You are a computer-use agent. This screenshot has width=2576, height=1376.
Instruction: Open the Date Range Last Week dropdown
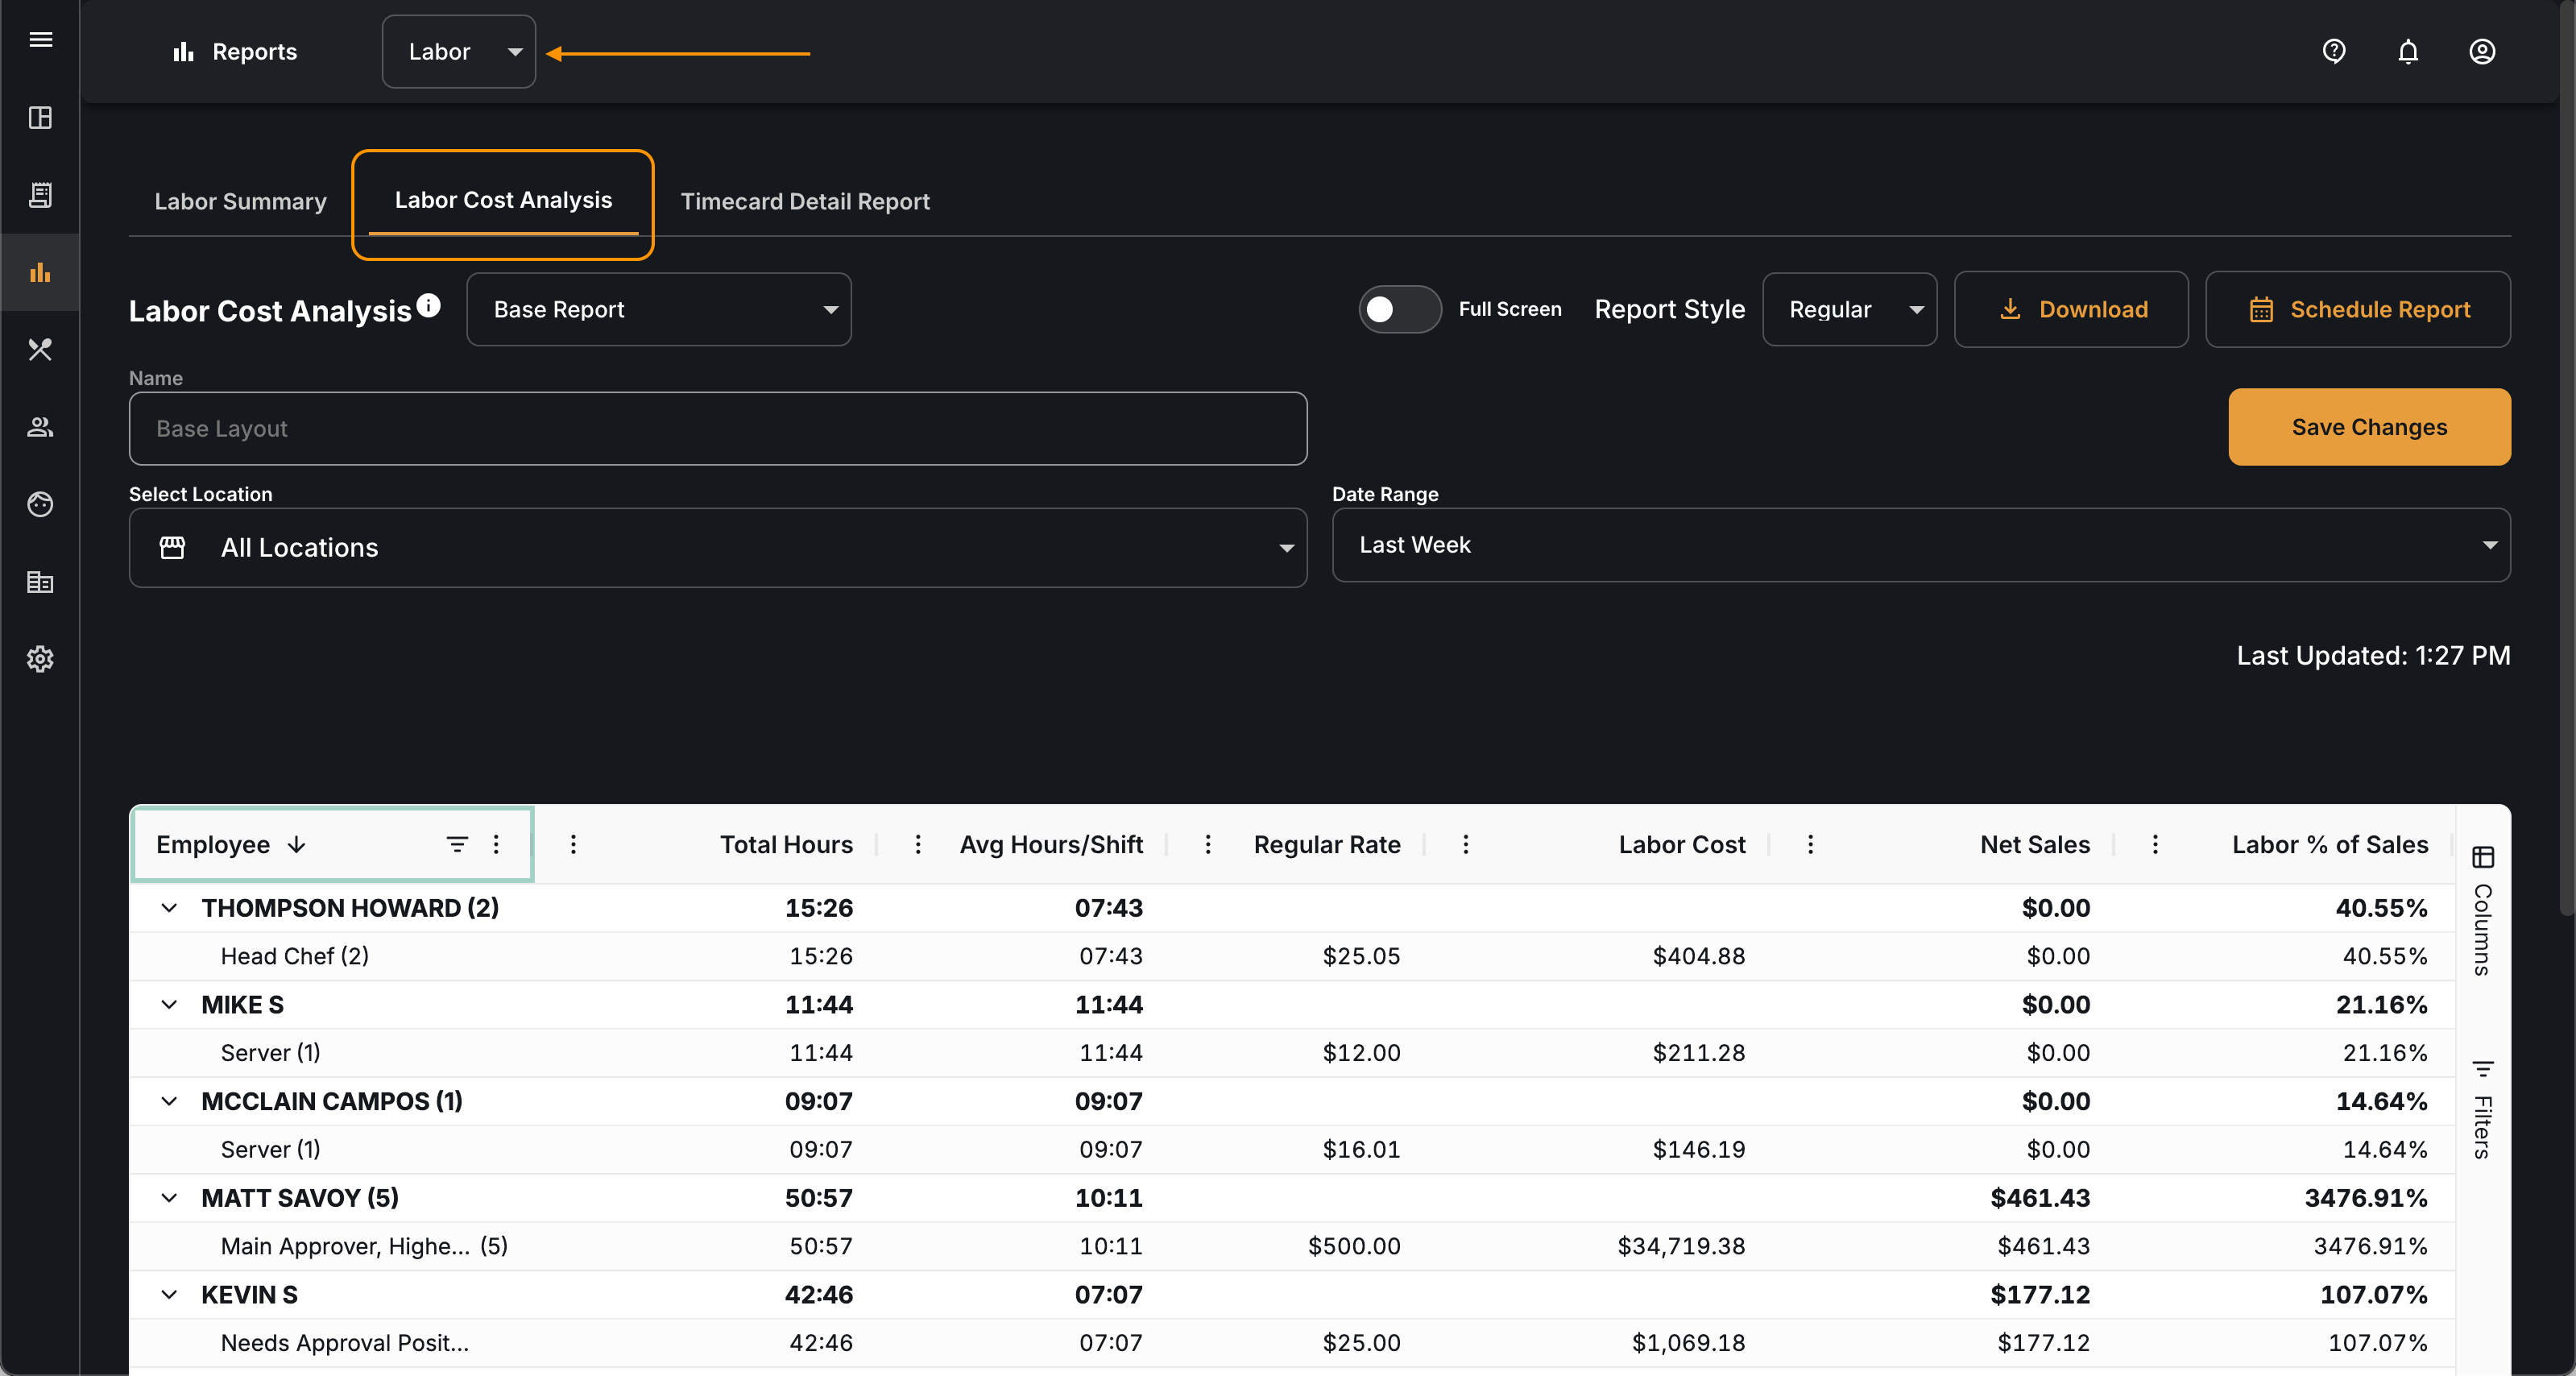point(1920,545)
